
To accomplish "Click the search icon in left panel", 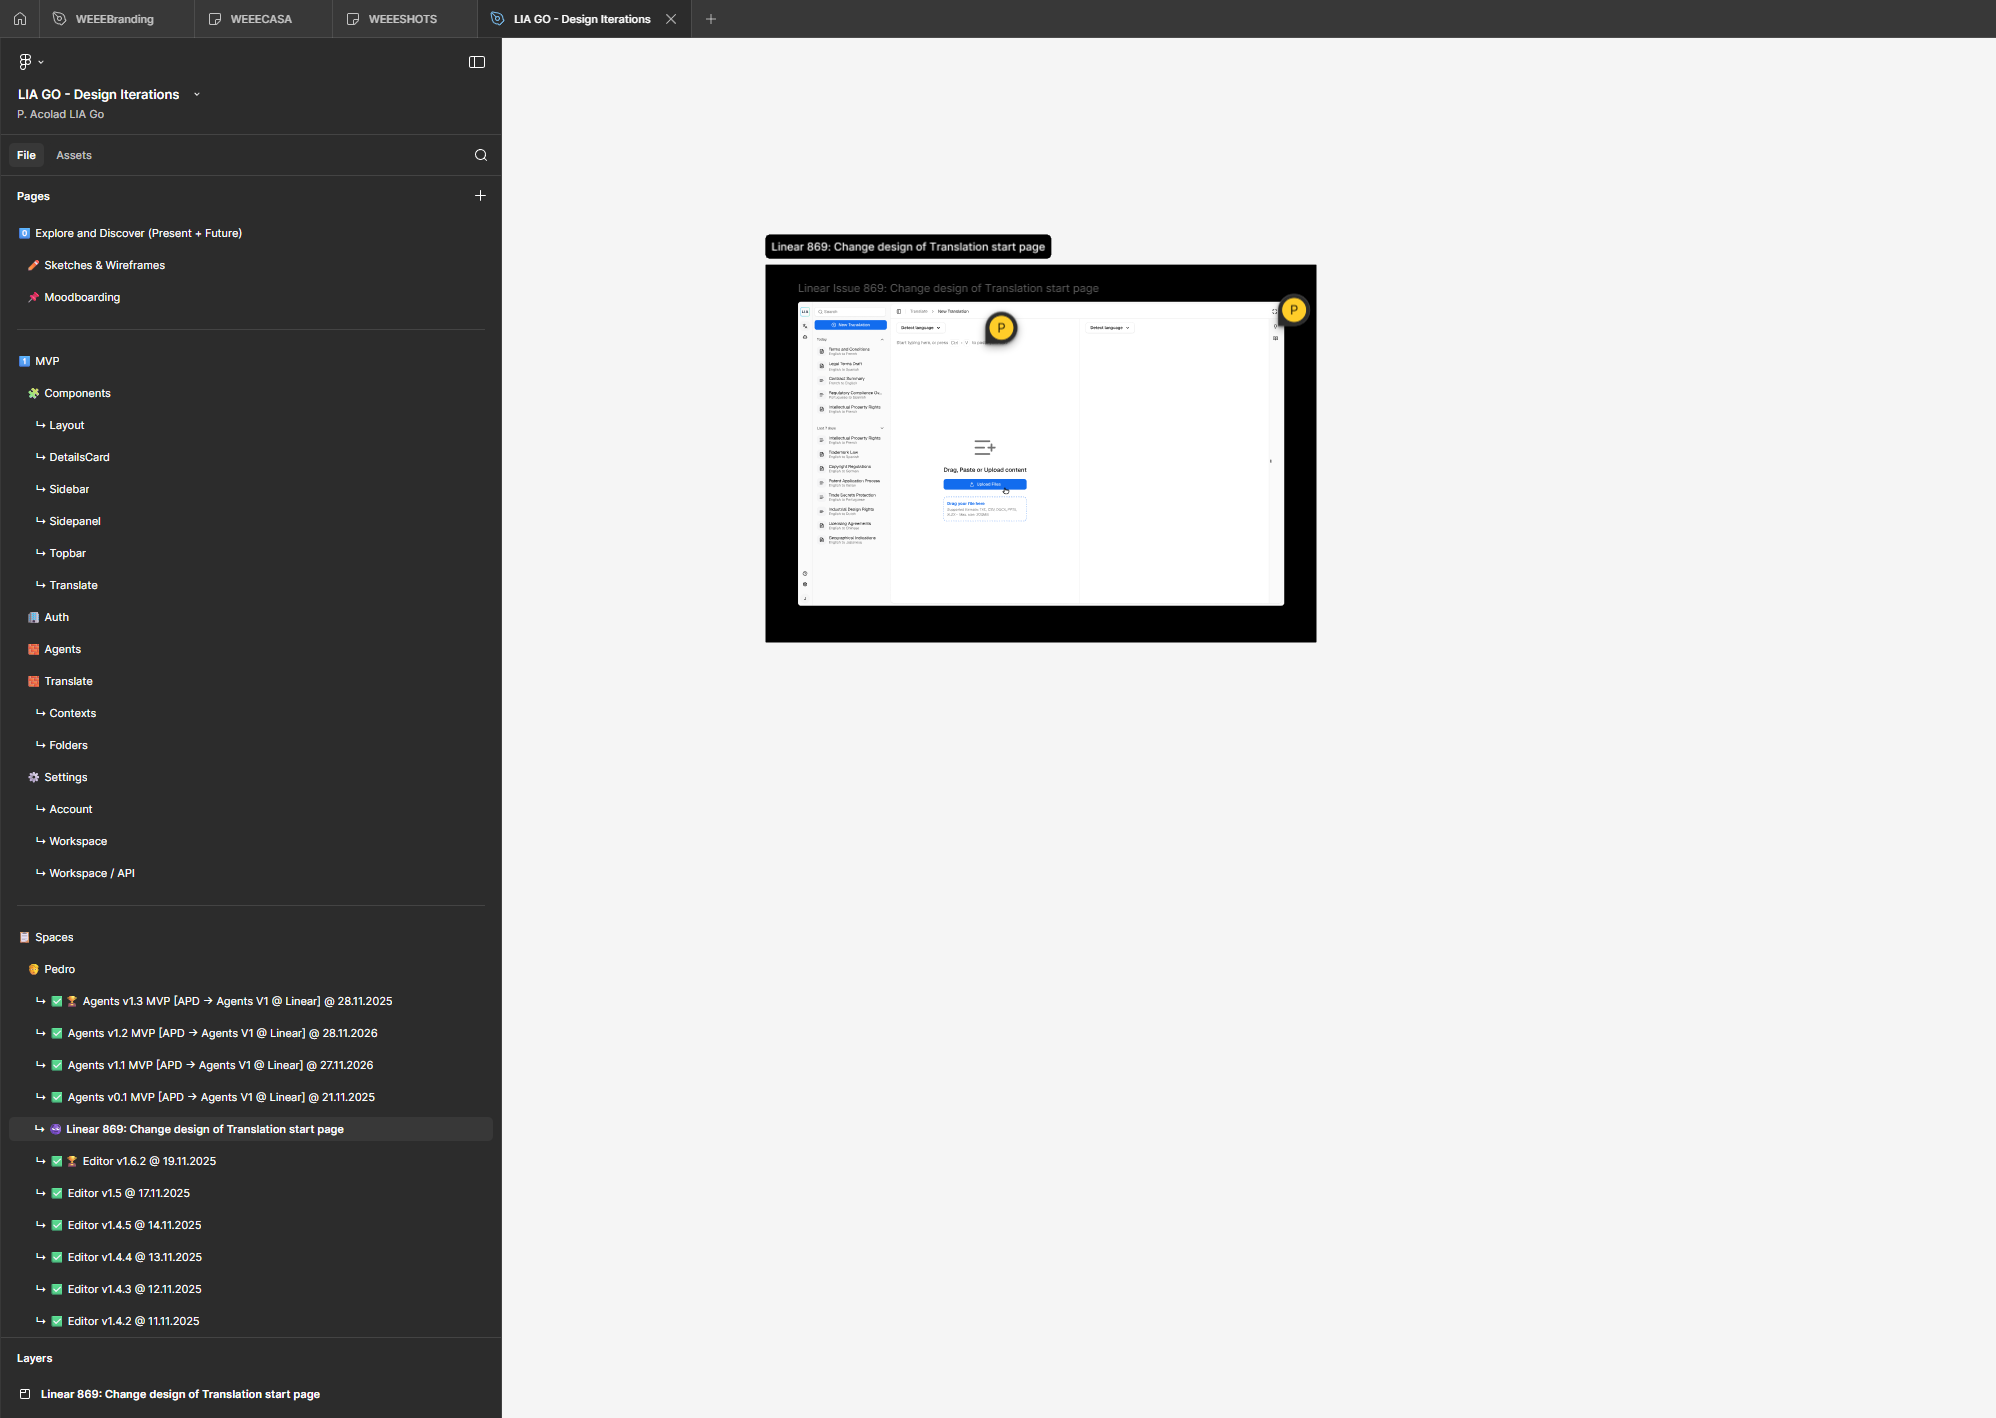I will [x=481, y=155].
